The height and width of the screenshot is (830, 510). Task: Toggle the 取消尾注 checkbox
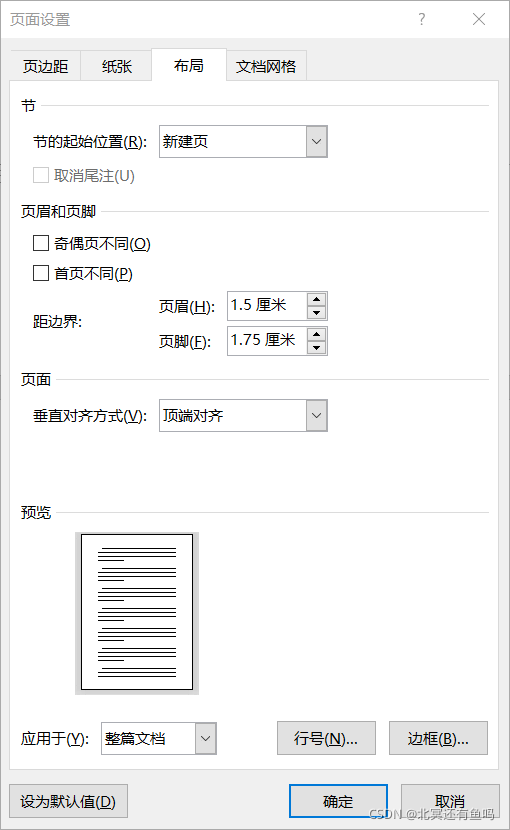coord(41,175)
